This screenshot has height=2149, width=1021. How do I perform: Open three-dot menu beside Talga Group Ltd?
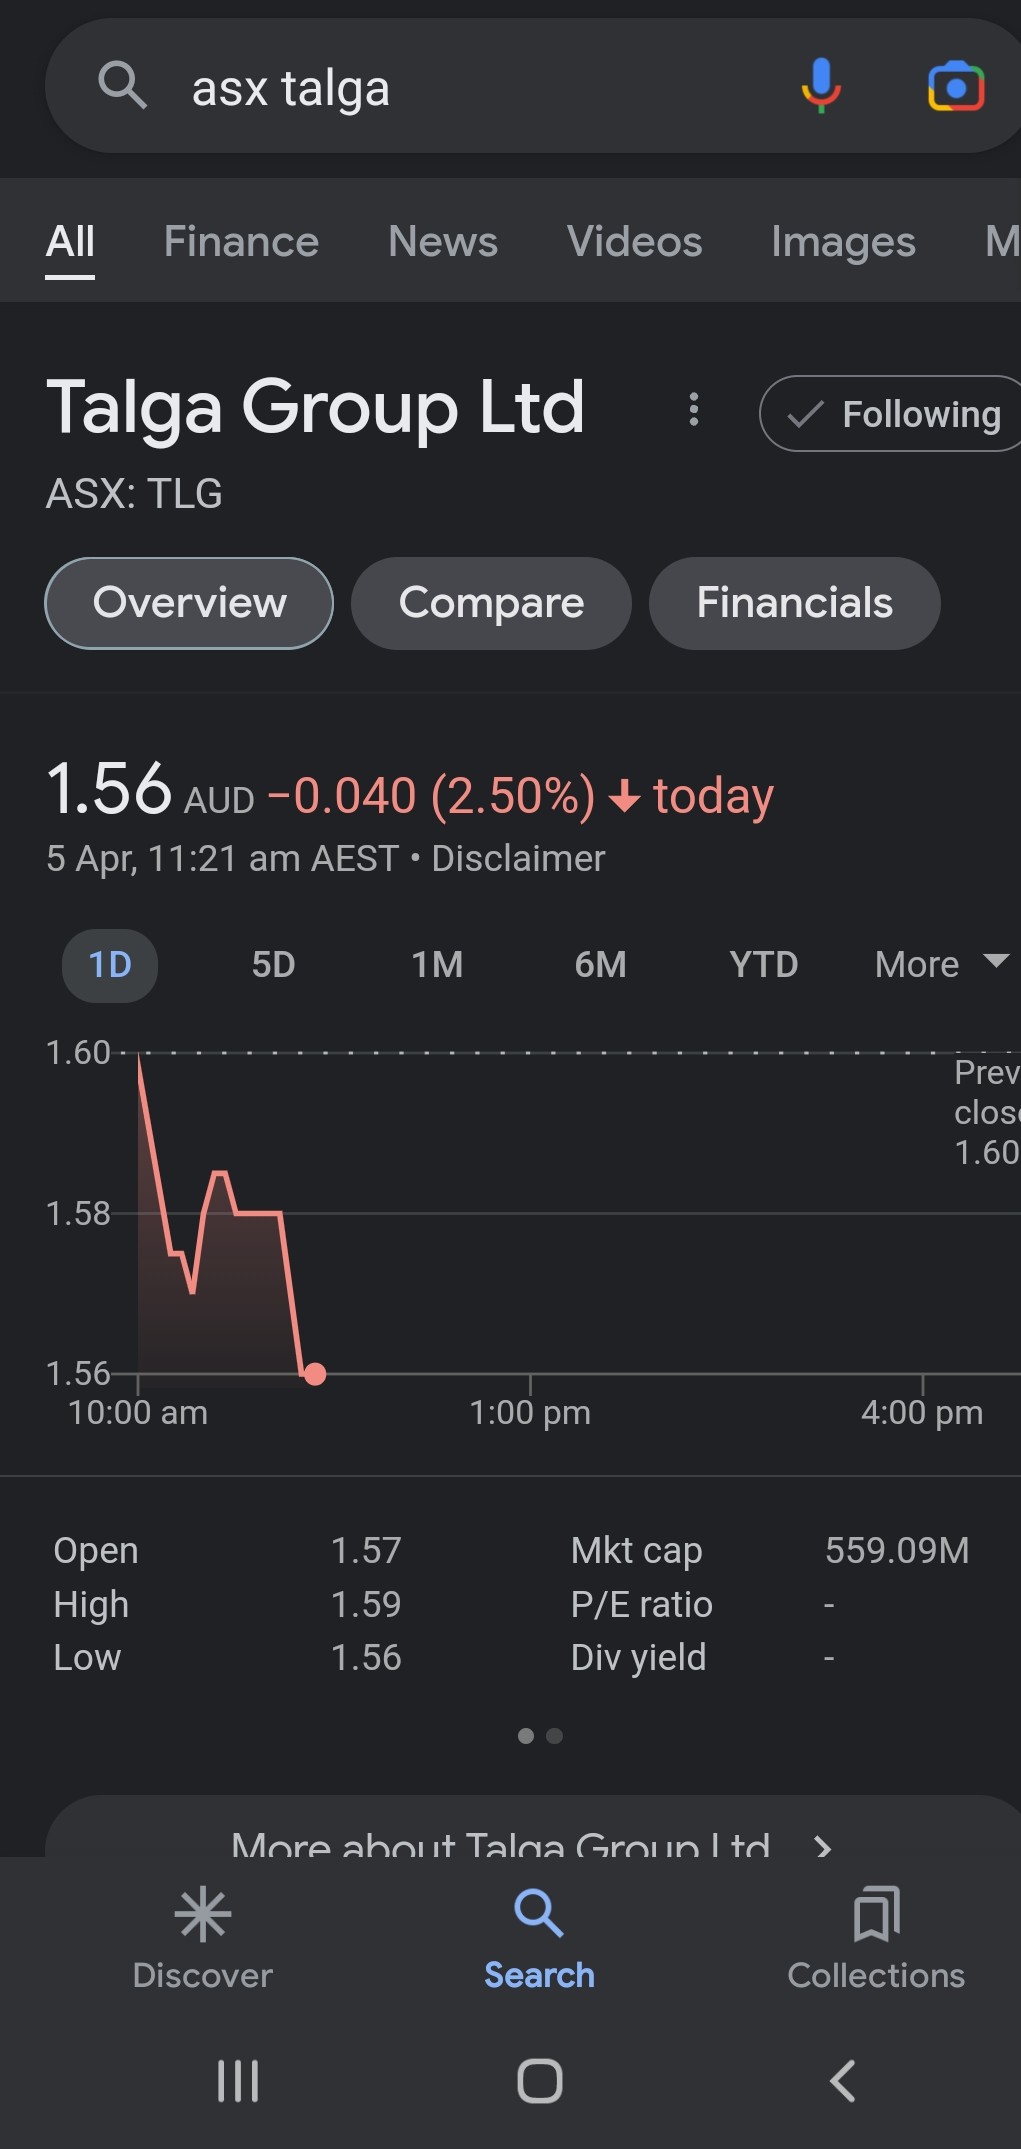693,410
